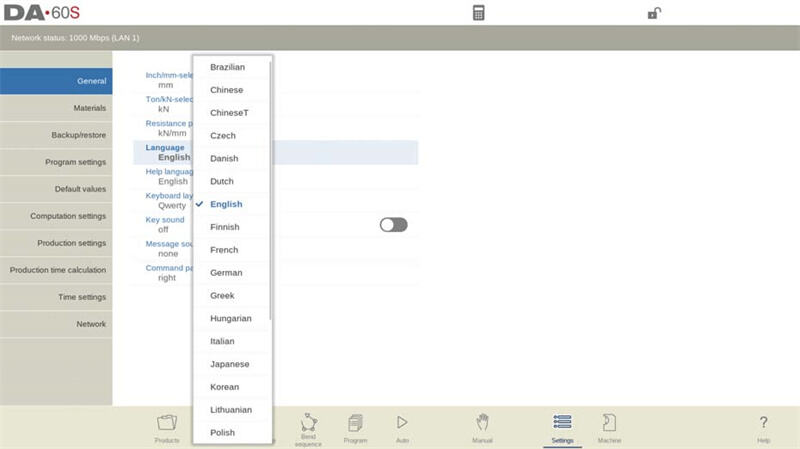Screen dimensions: 800x449
Task: Open the Backup/restore tab
Action: [56, 135]
